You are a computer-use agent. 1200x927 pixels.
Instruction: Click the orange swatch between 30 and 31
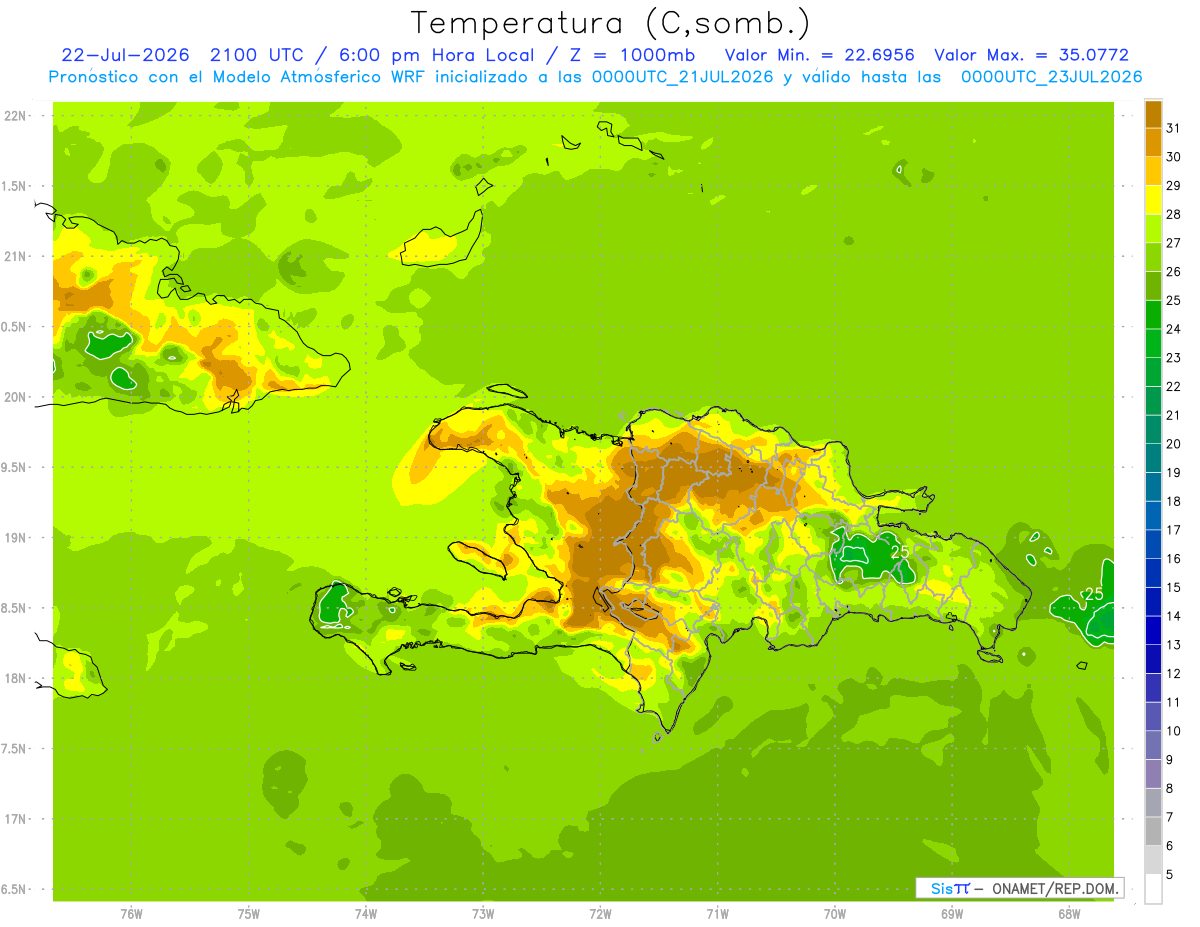click(x=1153, y=142)
